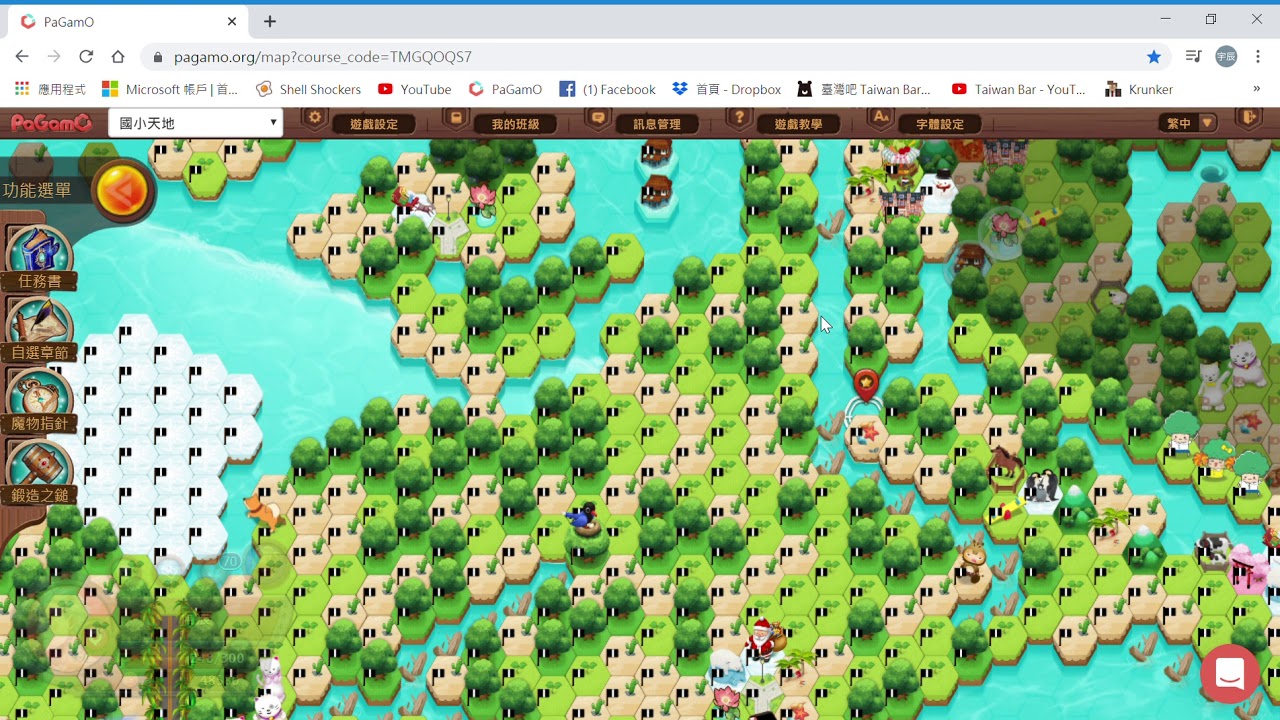Open the YouTube bookmark
The image size is (1280, 720).
pyautogui.click(x=414, y=89)
